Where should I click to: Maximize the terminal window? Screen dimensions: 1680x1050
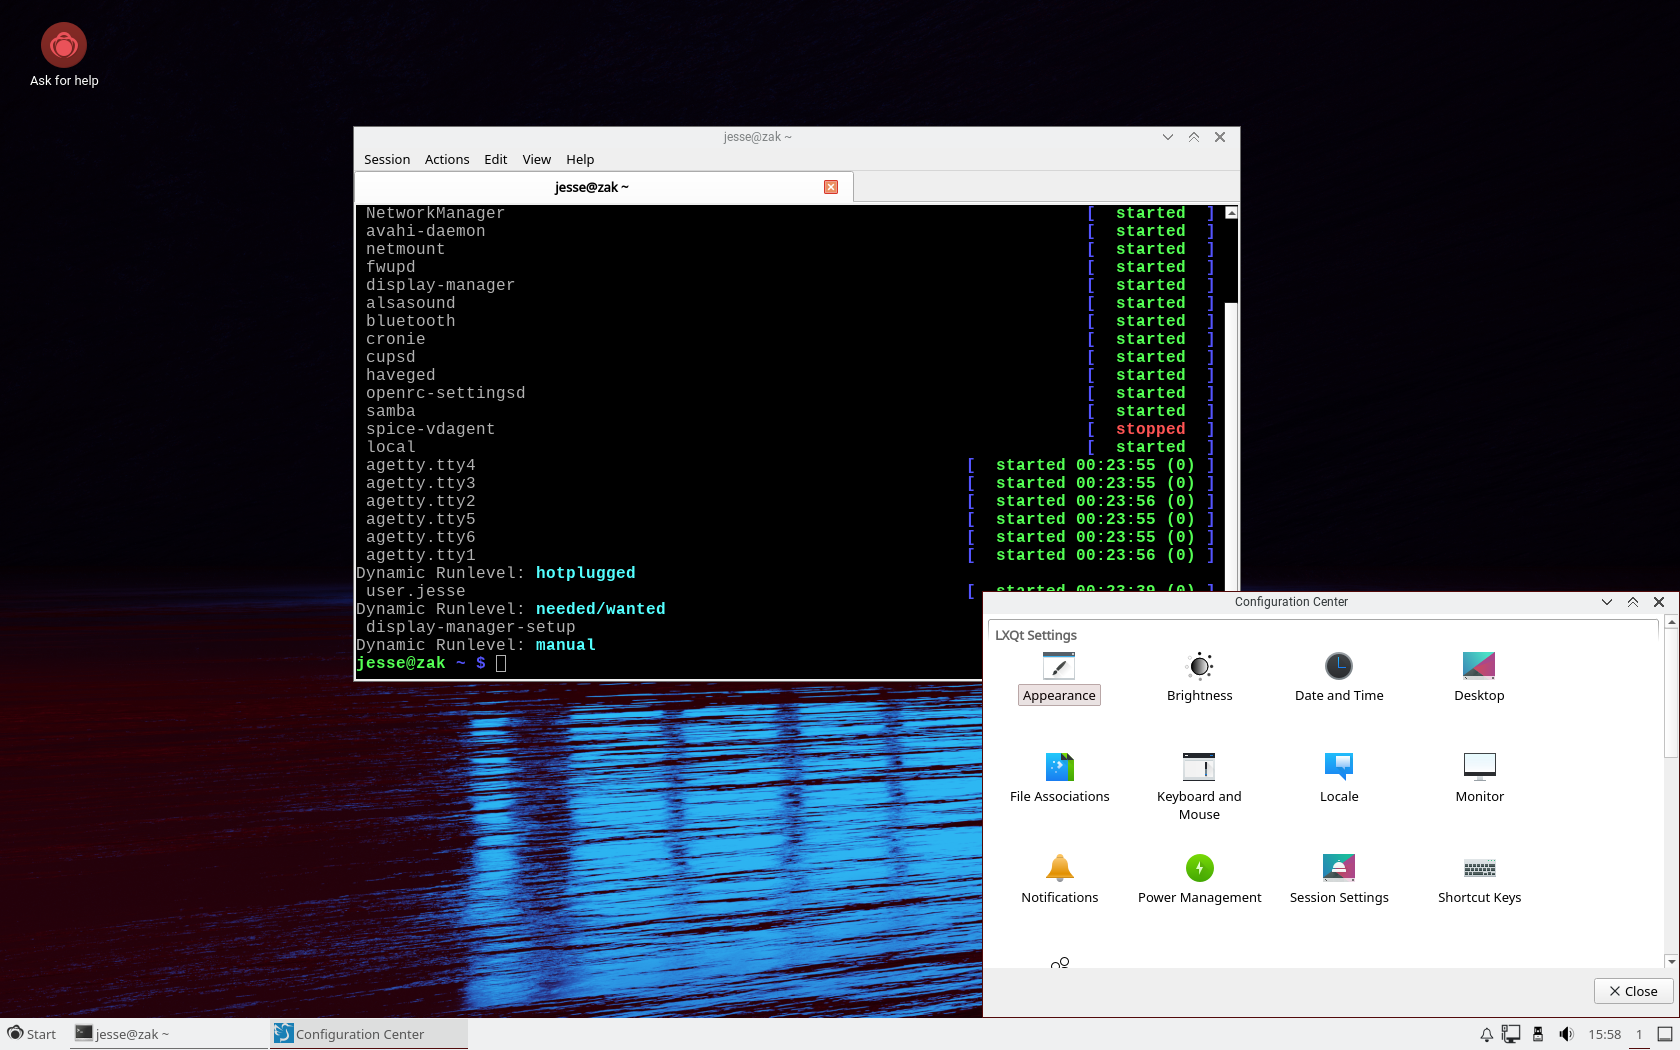click(x=1194, y=137)
